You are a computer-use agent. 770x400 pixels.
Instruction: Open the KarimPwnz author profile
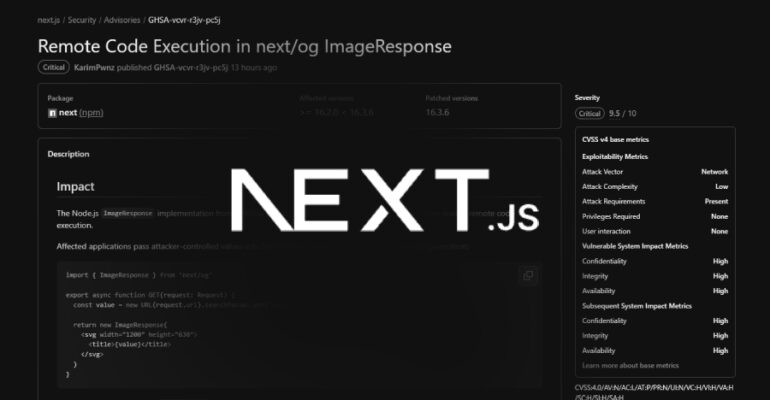94,68
